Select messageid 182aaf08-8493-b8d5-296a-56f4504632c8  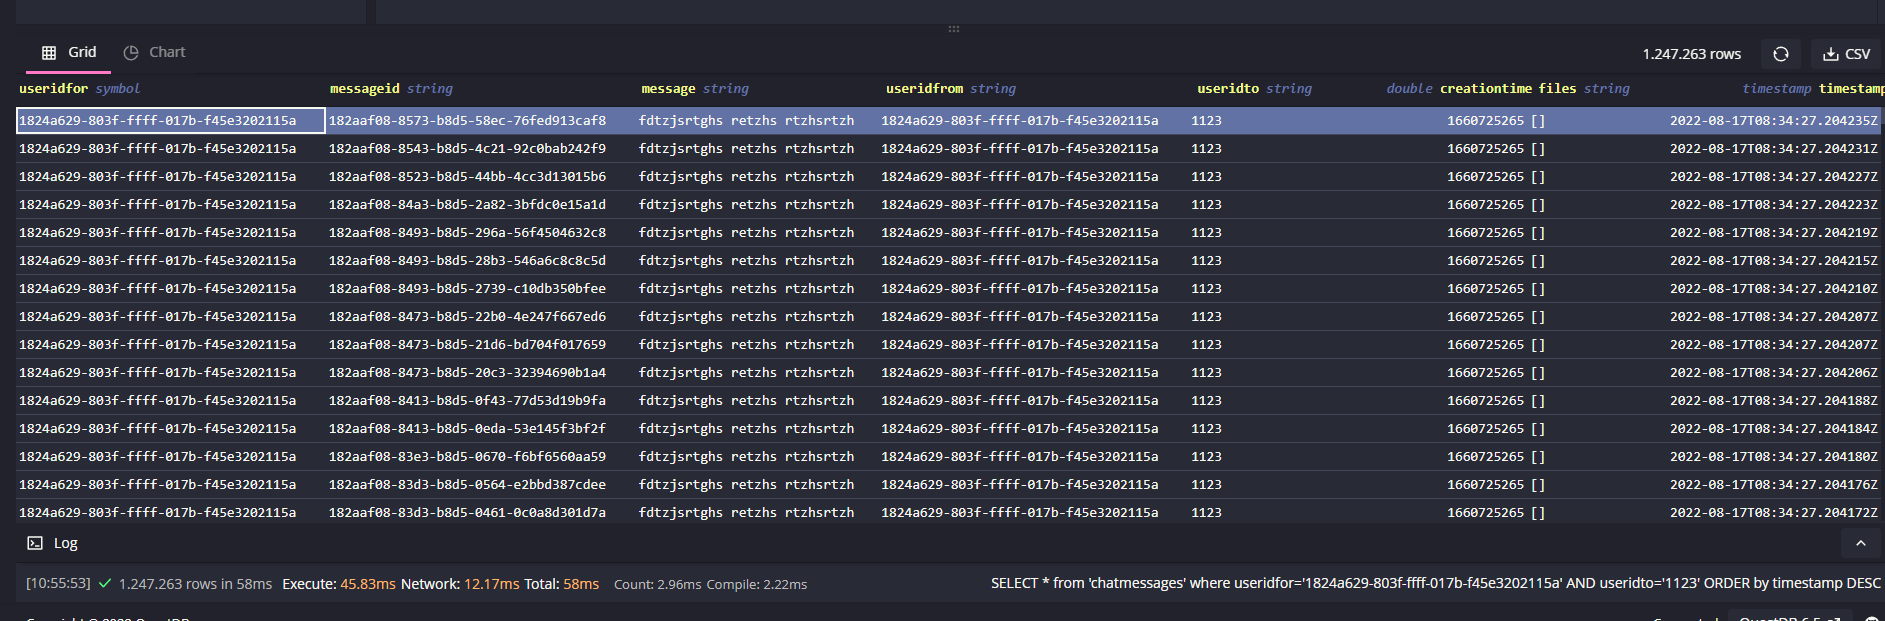[x=467, y=232]
